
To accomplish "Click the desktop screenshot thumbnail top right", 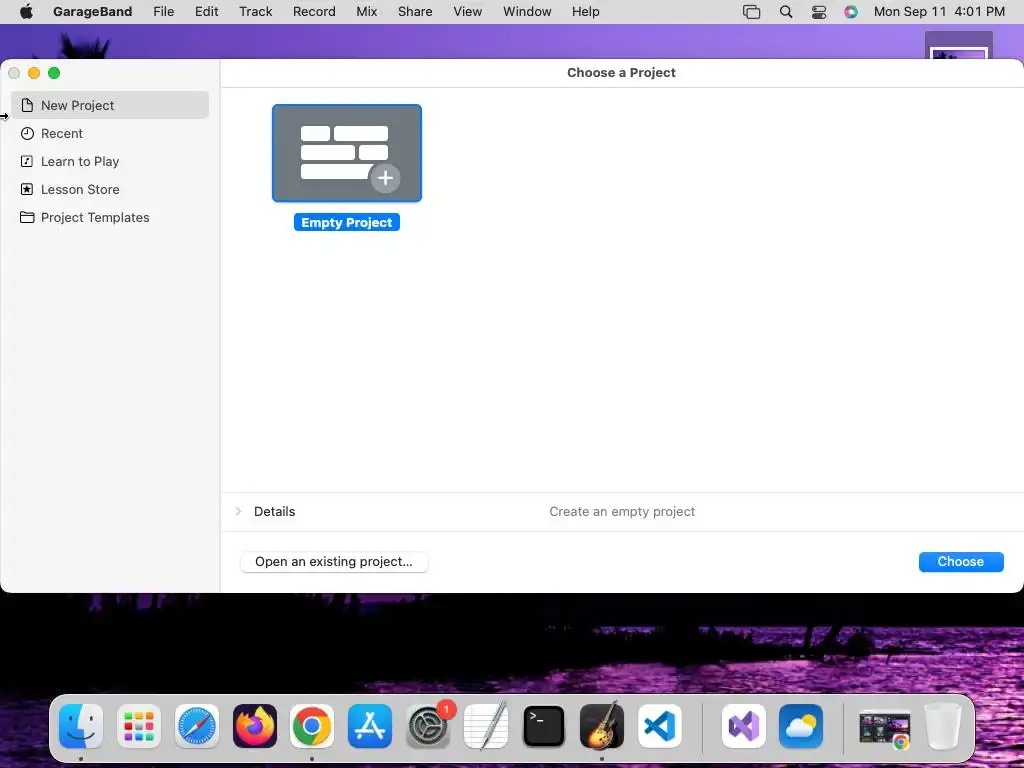I will point(959,46).
